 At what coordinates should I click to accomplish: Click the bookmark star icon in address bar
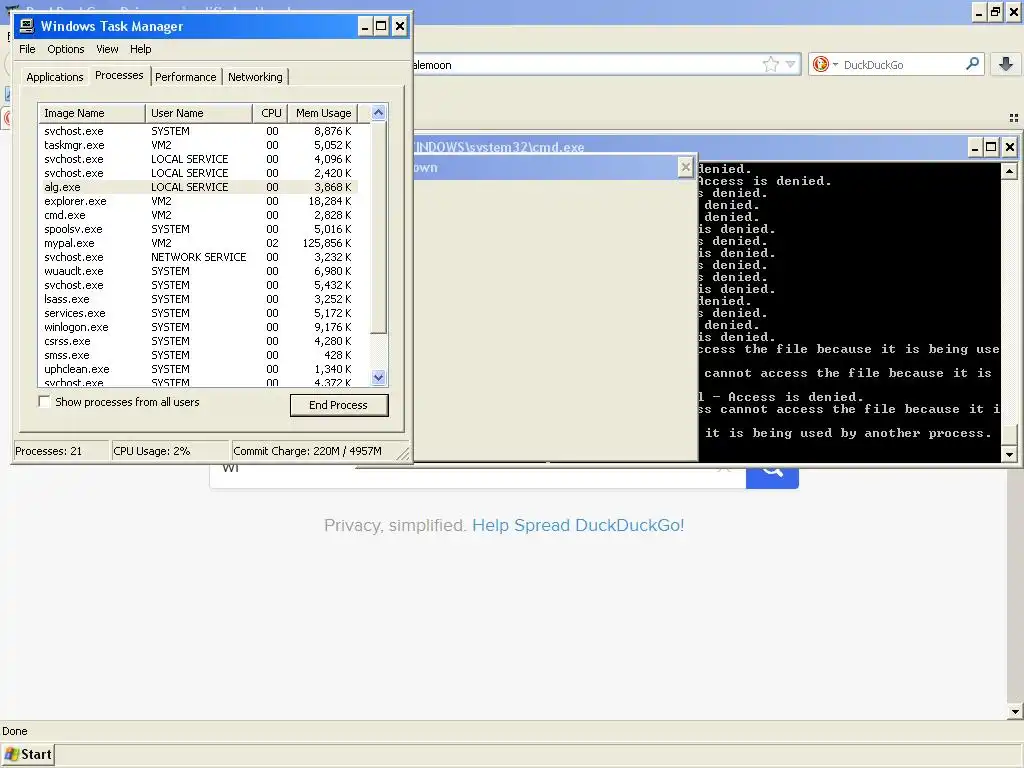(771, 64)
